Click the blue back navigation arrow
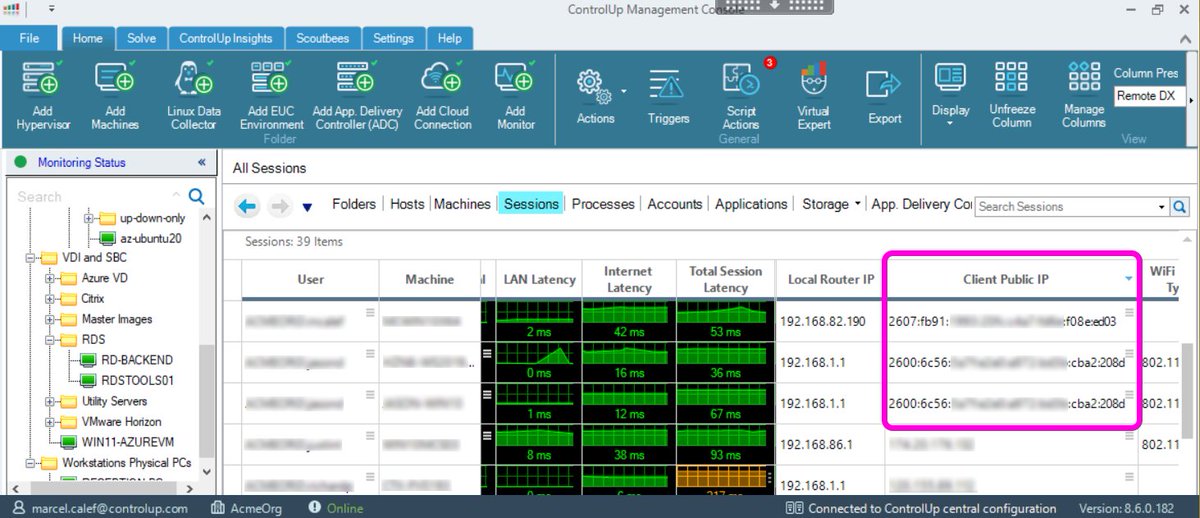1200x518 pixels. (x=247, y=206)
